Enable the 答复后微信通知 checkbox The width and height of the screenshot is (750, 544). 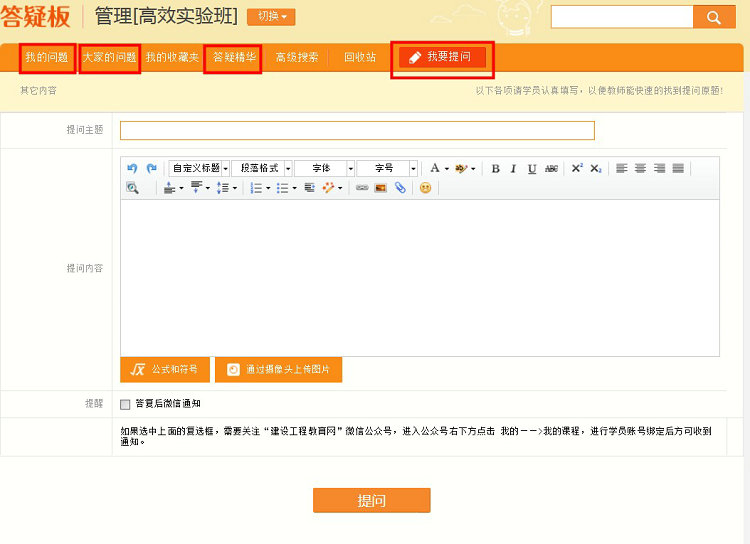(x=125, y=404)
